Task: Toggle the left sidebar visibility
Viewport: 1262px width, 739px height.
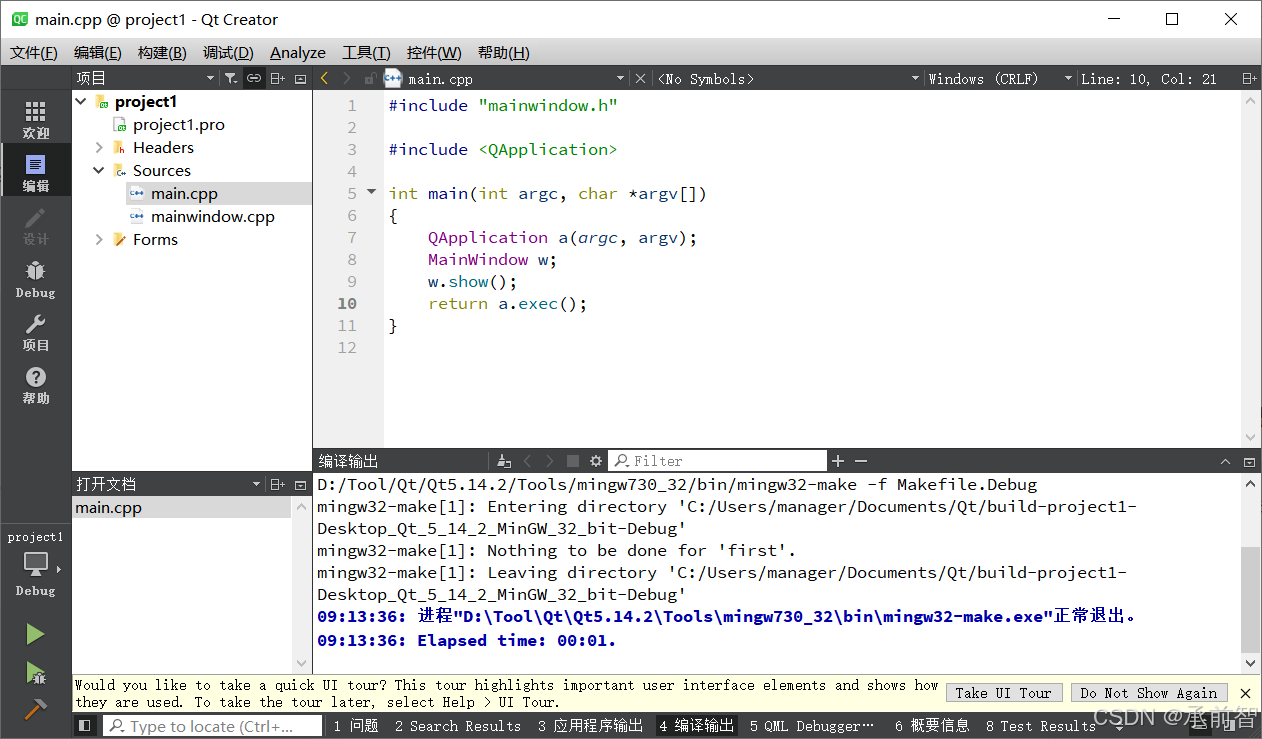Action: (x=85, y=726)
